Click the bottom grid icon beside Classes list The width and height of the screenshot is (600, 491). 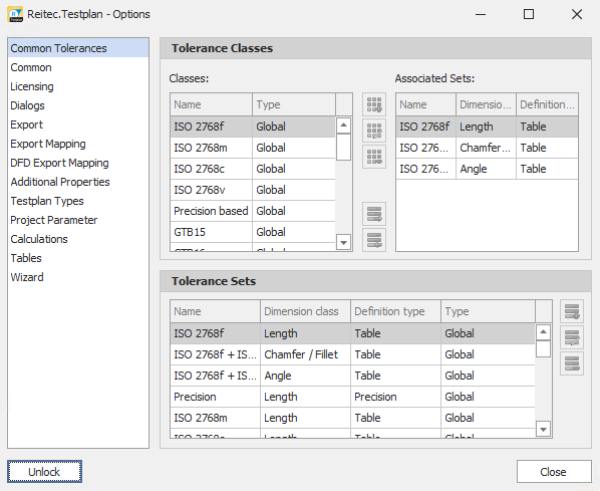click(375, 155)
